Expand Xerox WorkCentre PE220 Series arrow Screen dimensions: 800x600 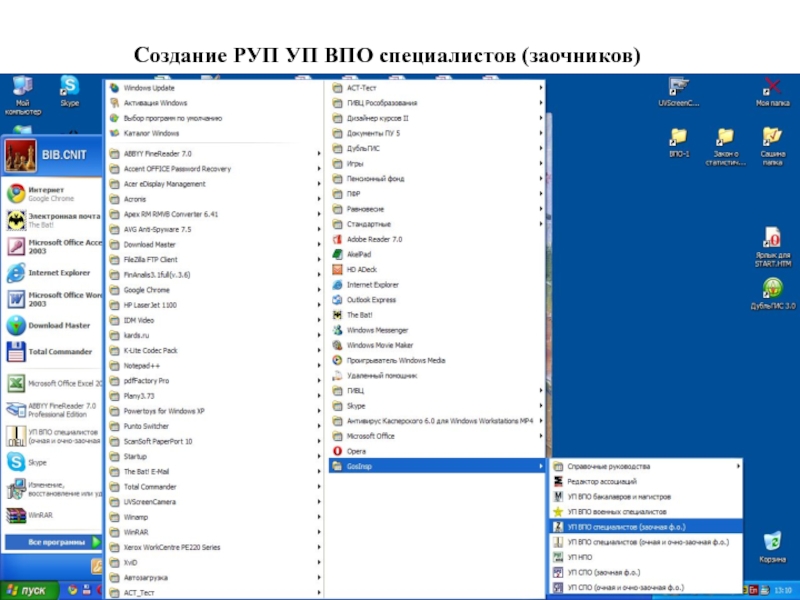coord(319,547)
